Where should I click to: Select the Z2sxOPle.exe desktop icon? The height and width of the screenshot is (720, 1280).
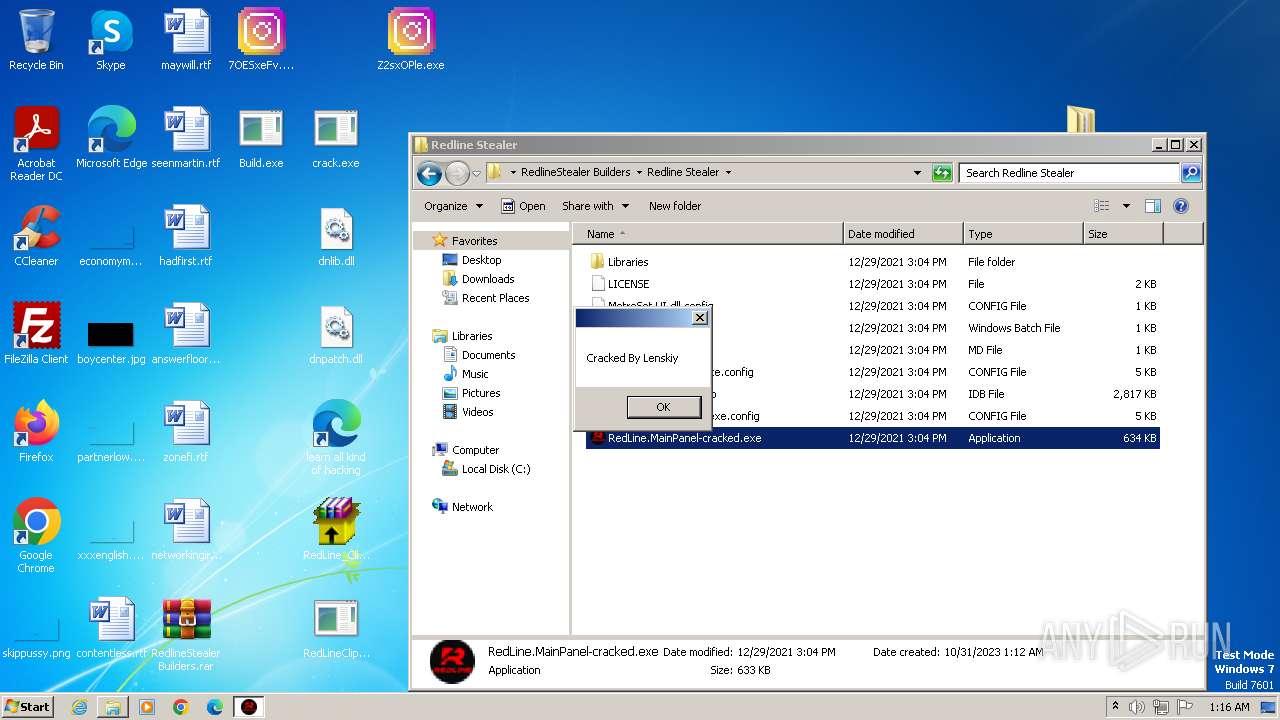(x=411, y=40)
